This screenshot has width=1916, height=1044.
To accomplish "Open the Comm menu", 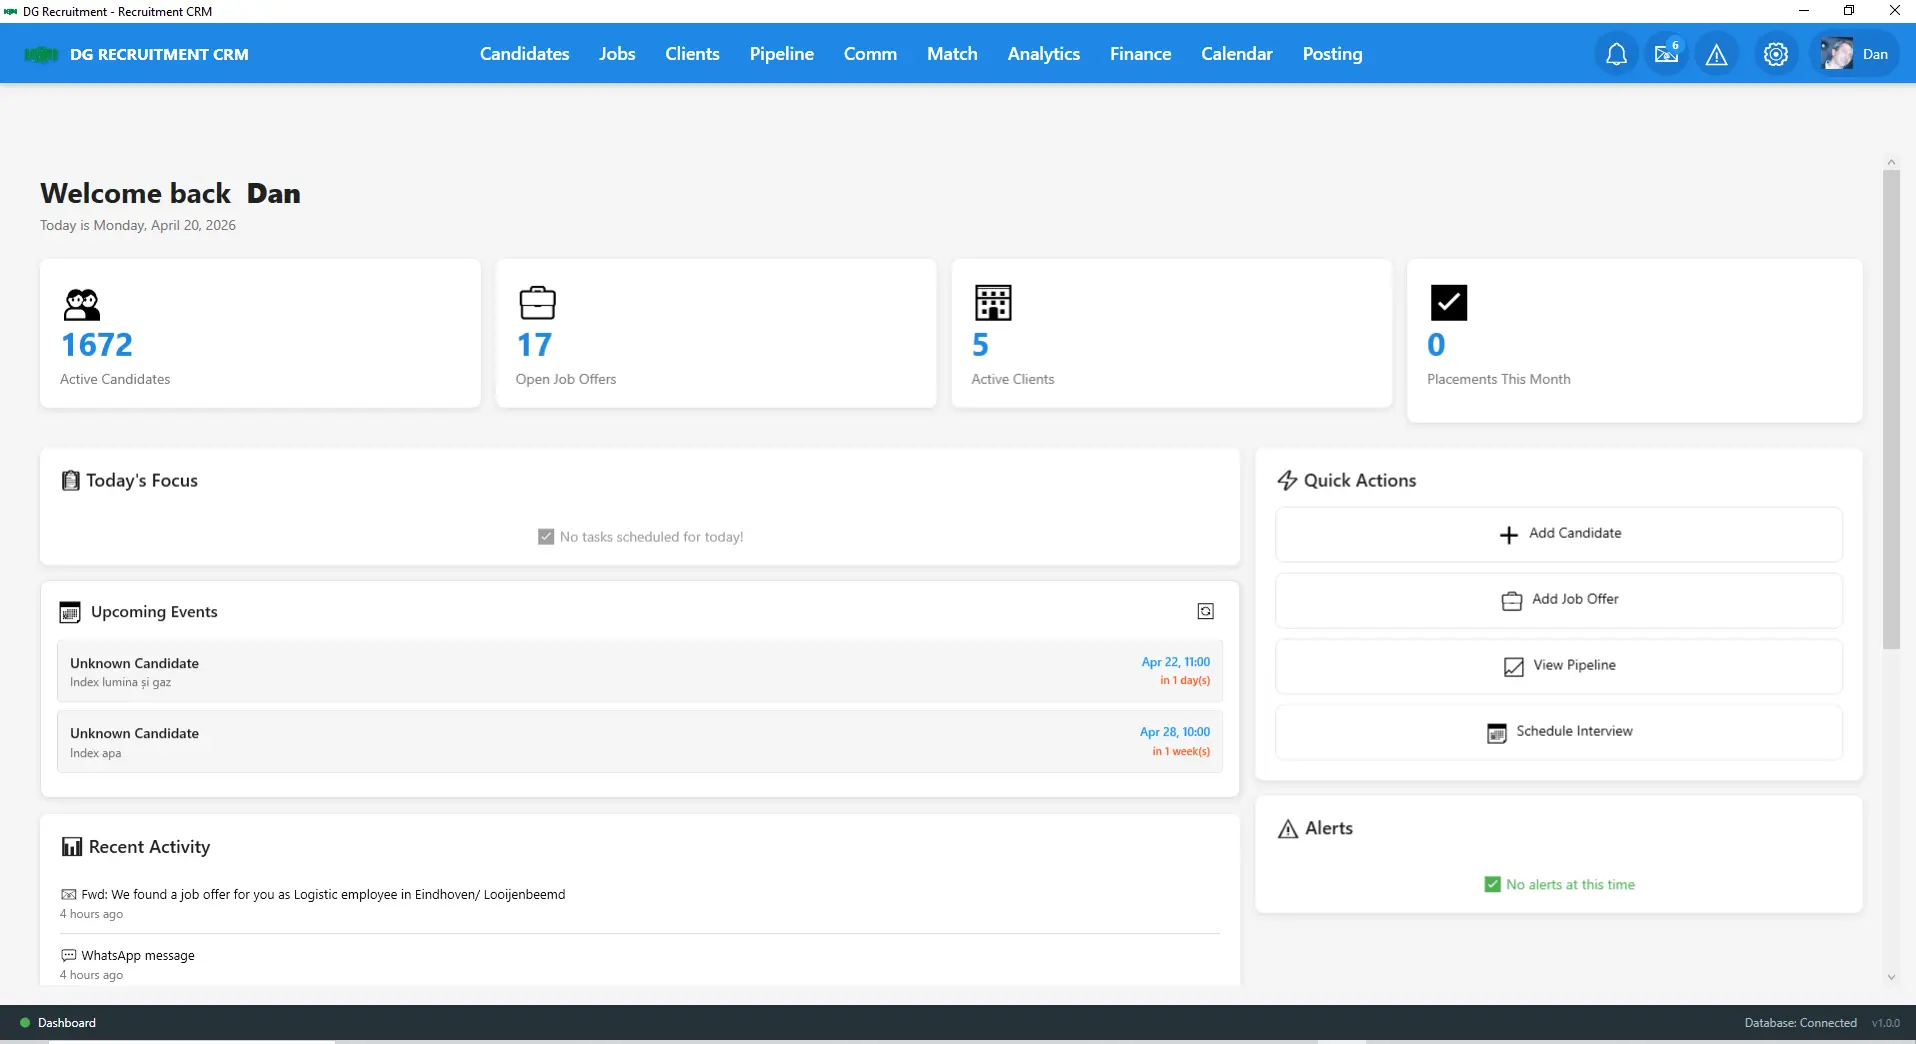I will click(x=870, y=54).
